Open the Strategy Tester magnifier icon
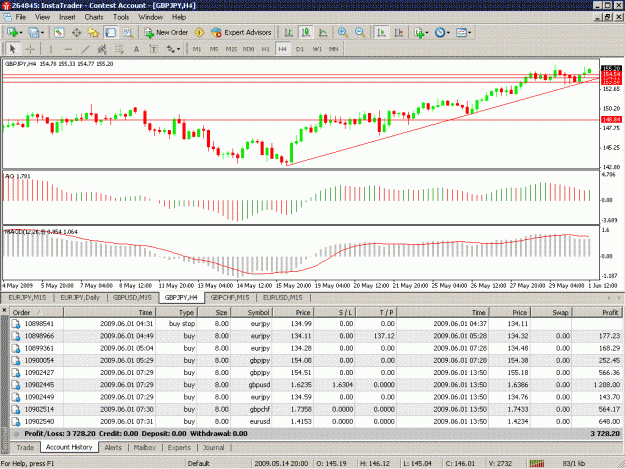The height and width of the screenshot is (469, 625). click(x=128, y=33)
